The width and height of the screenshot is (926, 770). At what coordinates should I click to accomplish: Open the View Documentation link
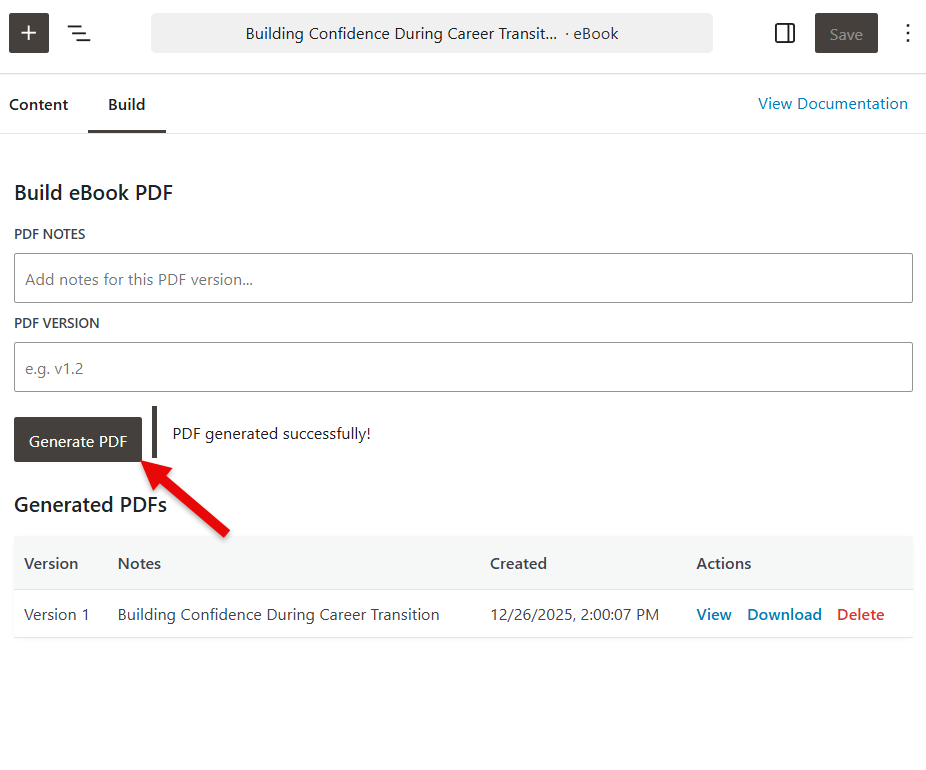coord(833,103)
